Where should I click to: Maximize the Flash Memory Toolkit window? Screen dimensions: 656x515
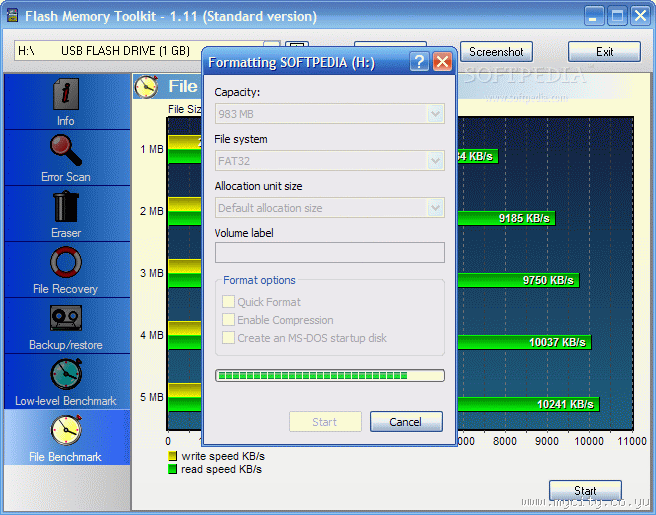click(x=617, y=16)
